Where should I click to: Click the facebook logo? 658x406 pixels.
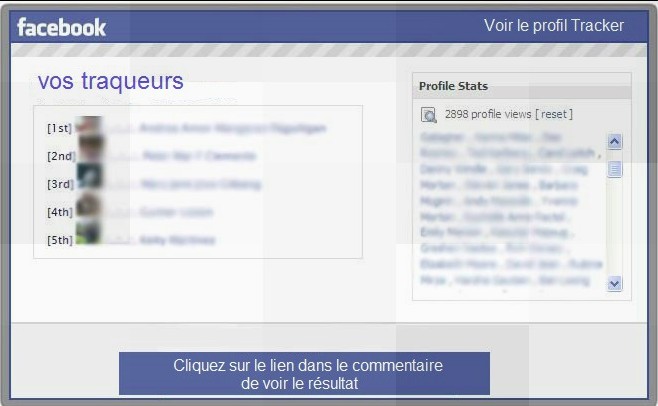pyautogui.click(x=61, y=28)
